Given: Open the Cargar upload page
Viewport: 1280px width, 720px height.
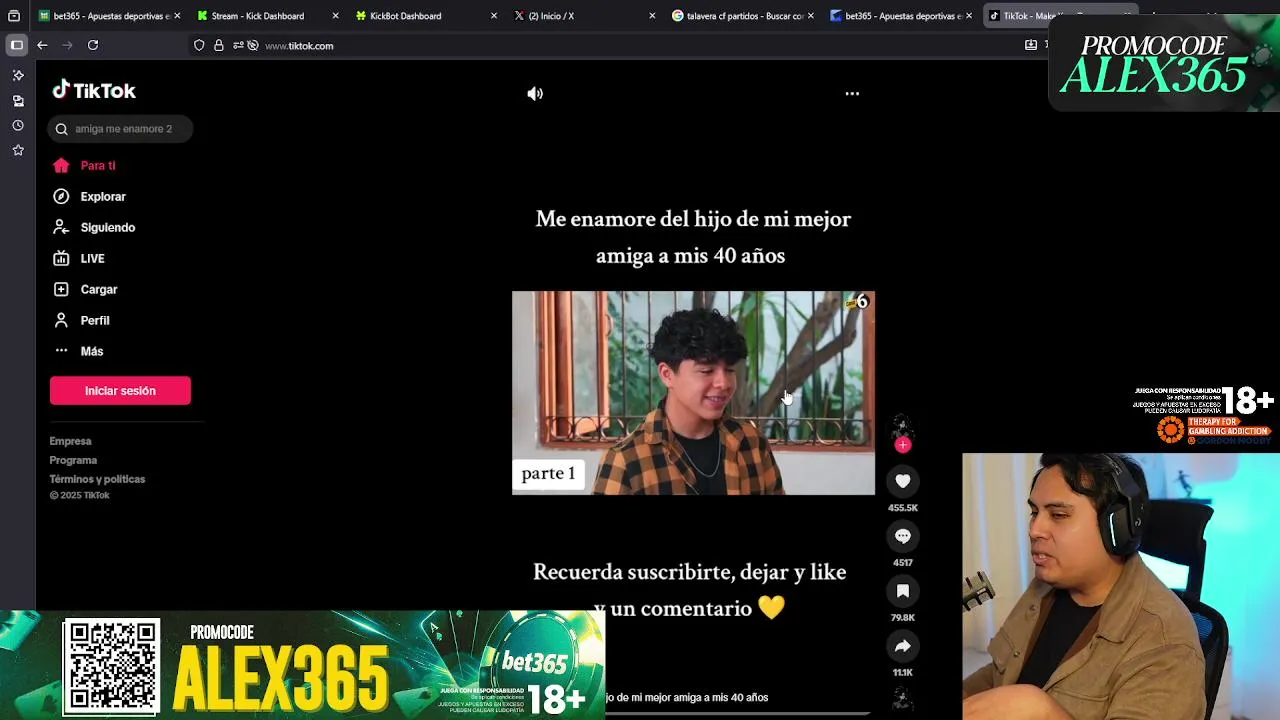Looking at the screenshot, I should 99,290.
